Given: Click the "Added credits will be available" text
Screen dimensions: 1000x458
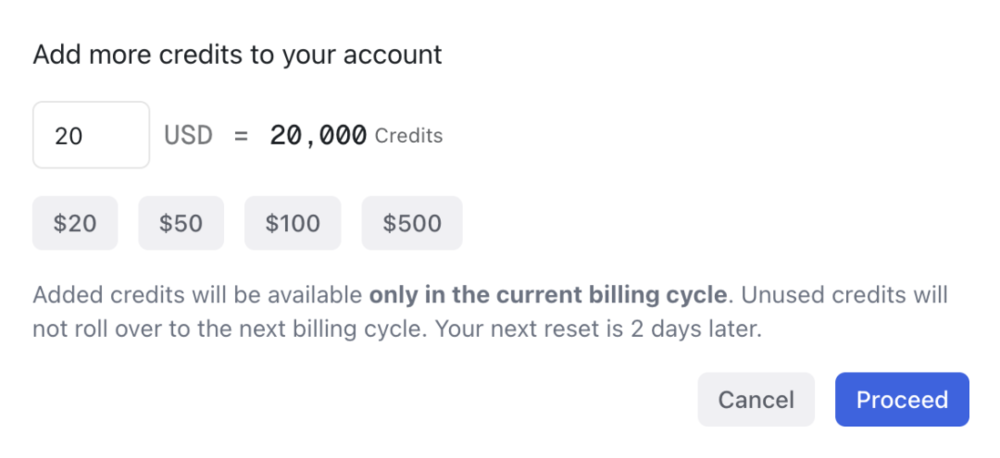Looking at the screenshot, I should pyautogui.click(x=197, y=296).
